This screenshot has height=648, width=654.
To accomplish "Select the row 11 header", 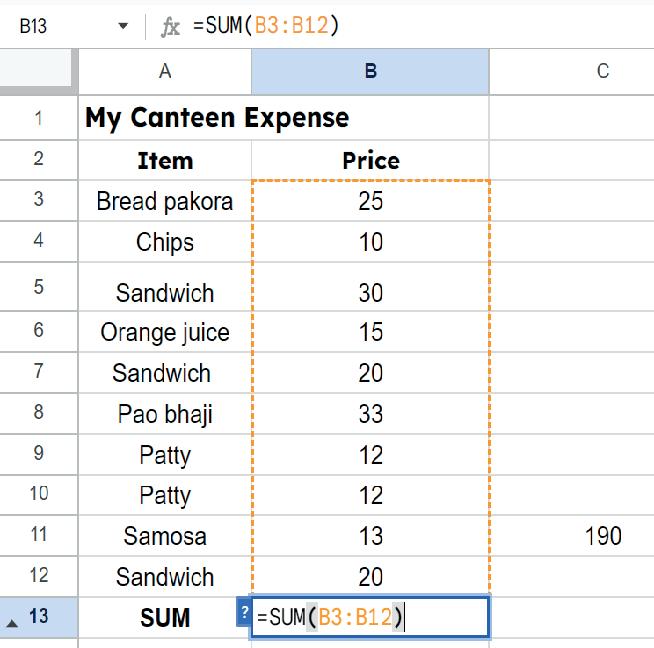I will tap(38, 534).
